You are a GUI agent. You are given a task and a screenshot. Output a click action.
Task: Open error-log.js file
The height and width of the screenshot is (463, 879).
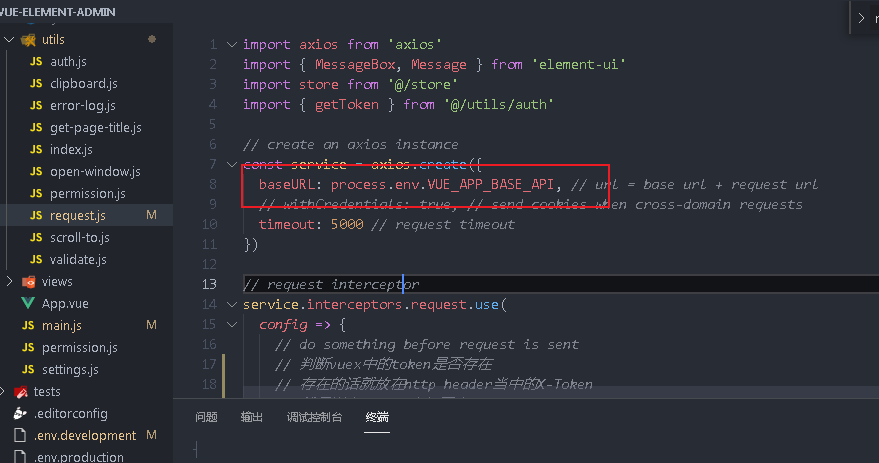coord(82,105)
